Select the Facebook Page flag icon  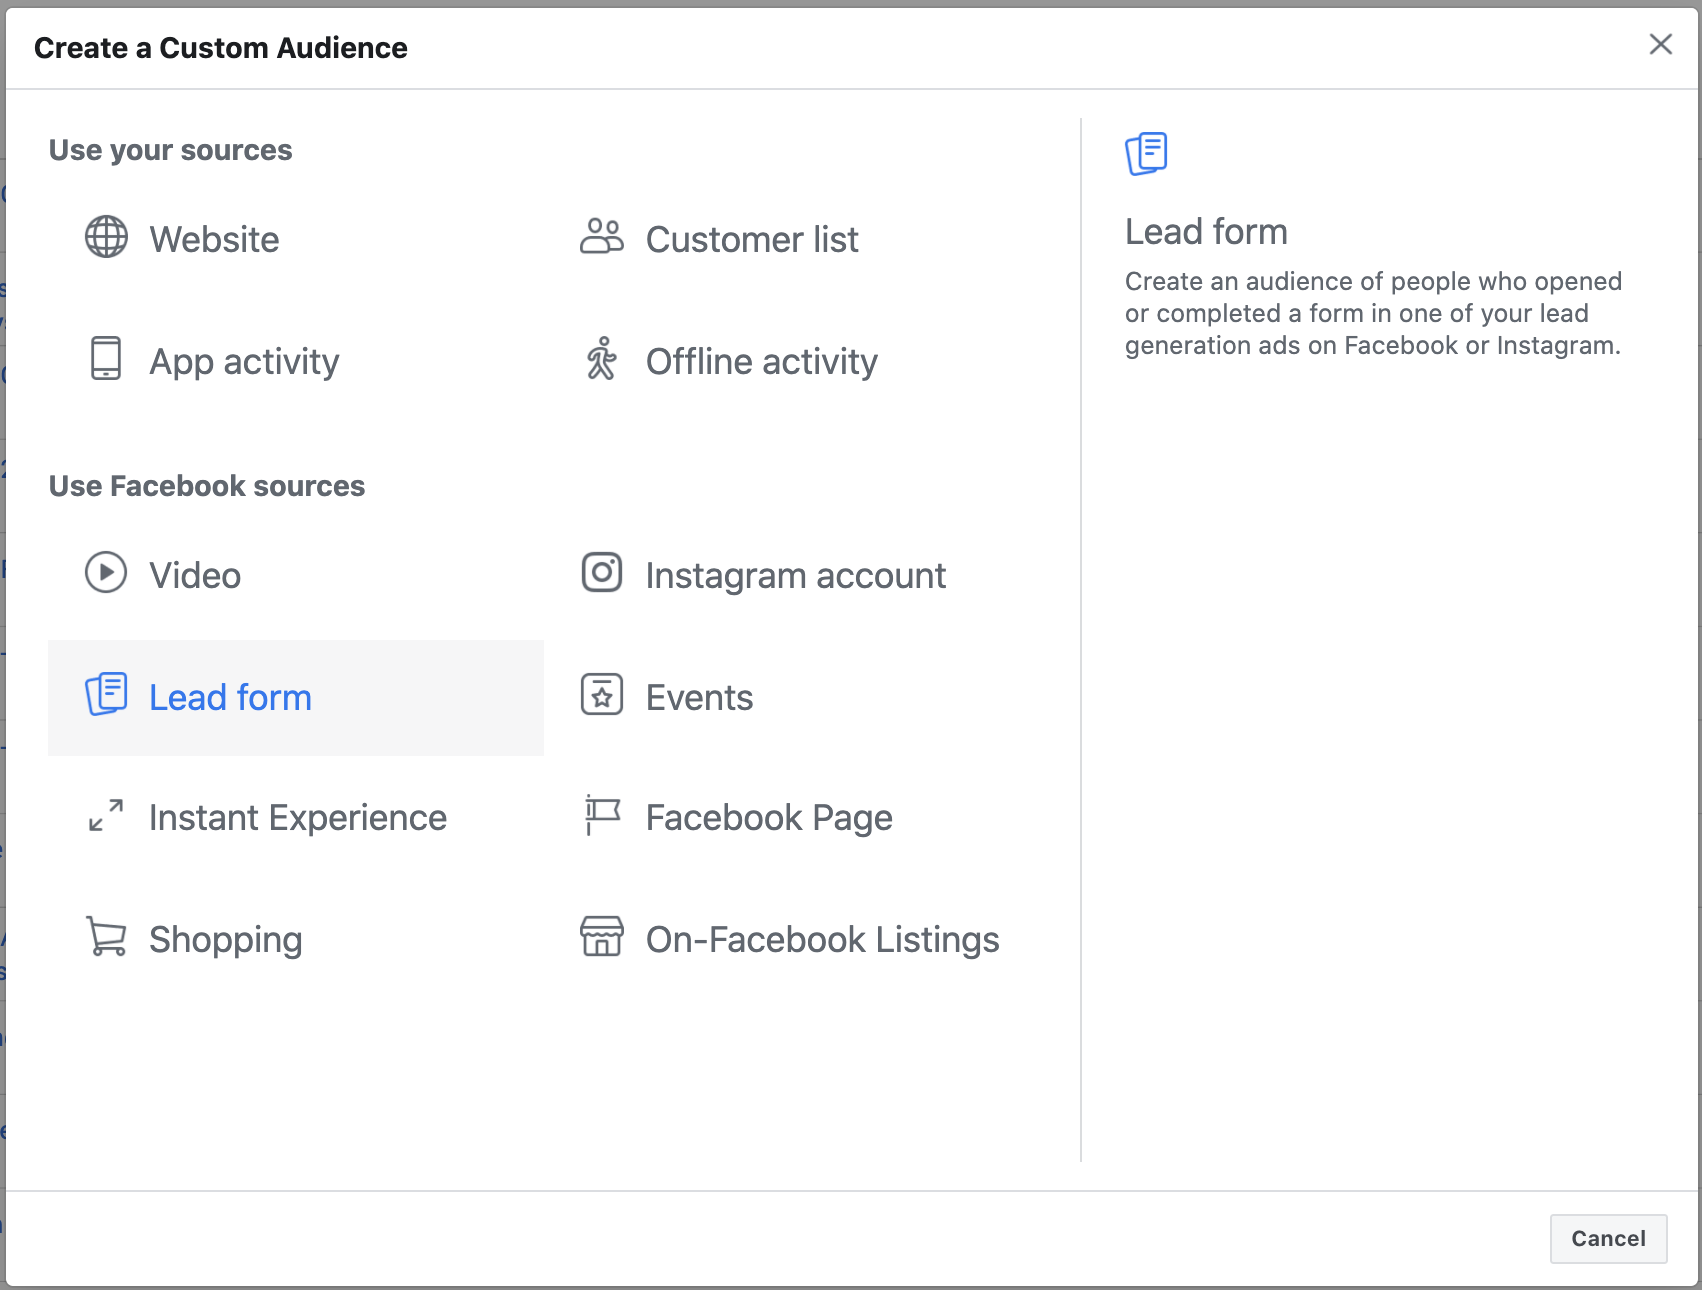602,815
